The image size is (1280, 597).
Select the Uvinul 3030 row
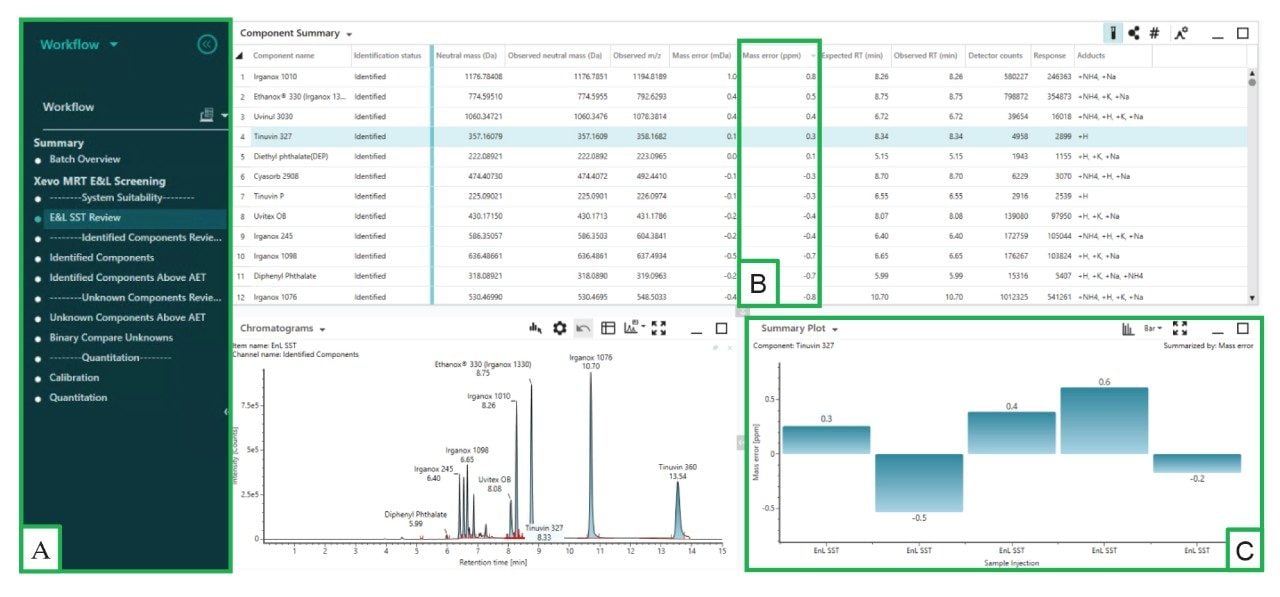(x=740, y=116)
